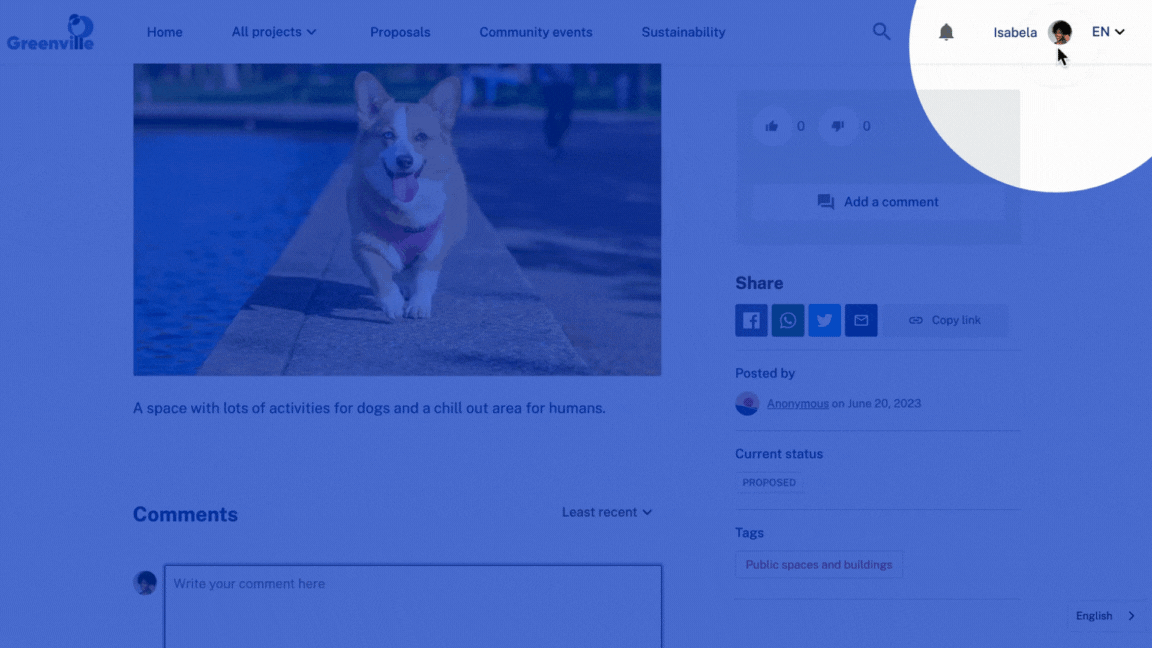Click commenter avatar beside comment box
The width and height of the screenshot is (1152, 648).
(x=145, y=583)
